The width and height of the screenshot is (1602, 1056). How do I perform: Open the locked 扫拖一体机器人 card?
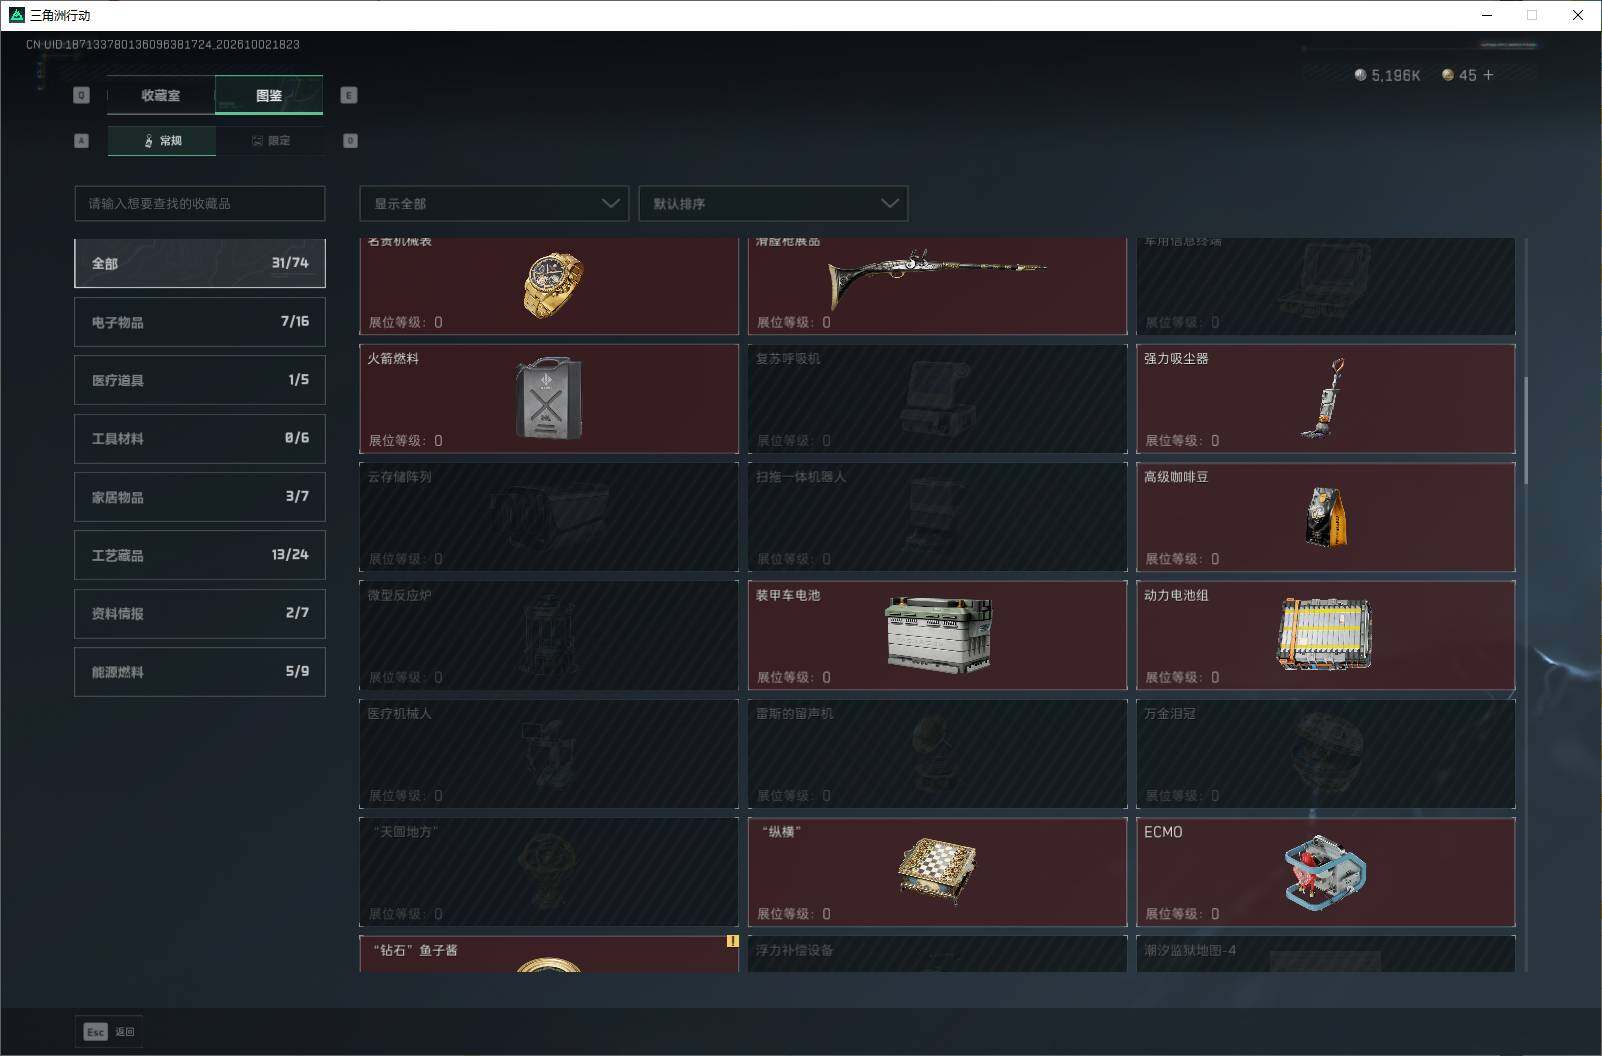[937, 517]
